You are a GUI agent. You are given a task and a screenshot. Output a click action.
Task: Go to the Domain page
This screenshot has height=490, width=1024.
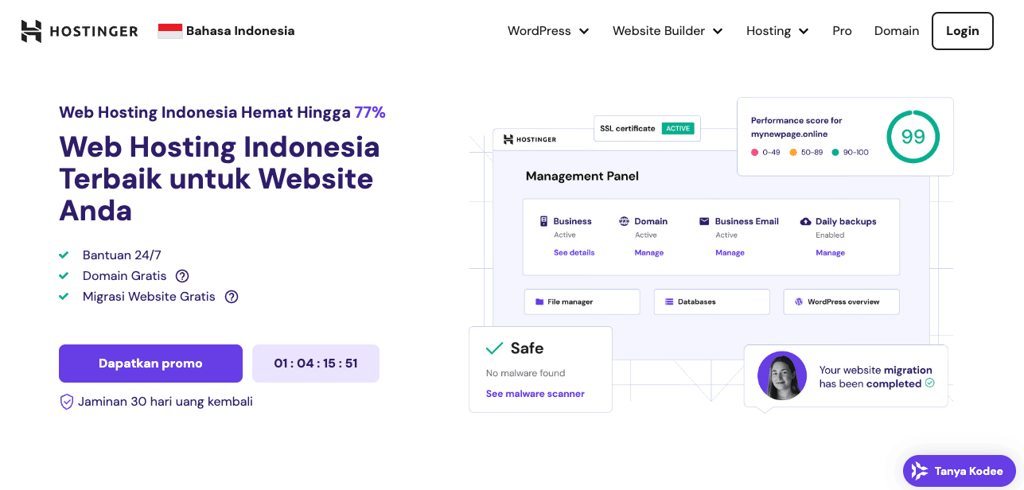897,31
